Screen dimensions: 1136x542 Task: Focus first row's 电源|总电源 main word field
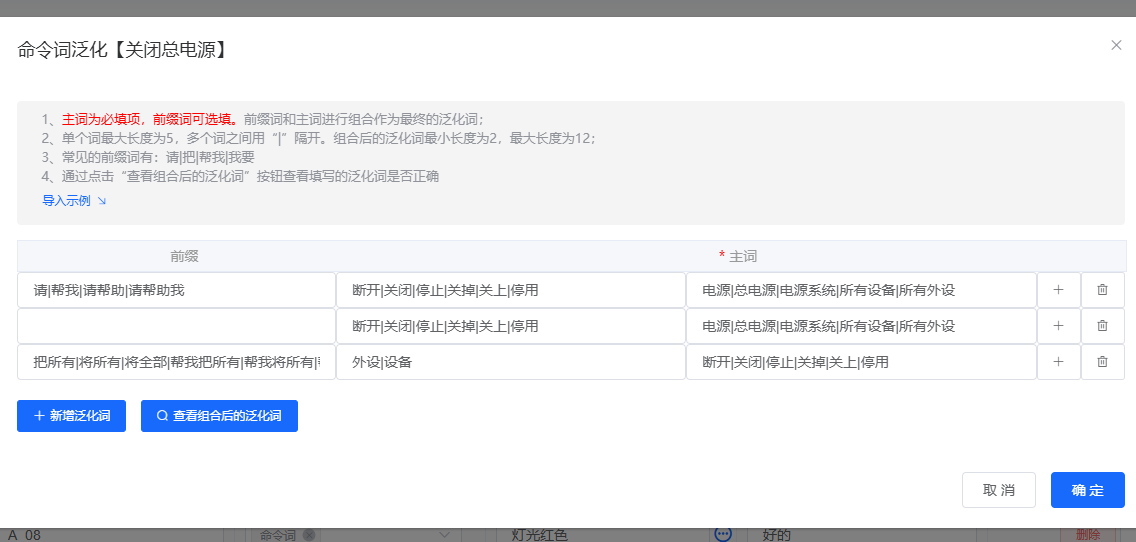click(x=861, y=290)
